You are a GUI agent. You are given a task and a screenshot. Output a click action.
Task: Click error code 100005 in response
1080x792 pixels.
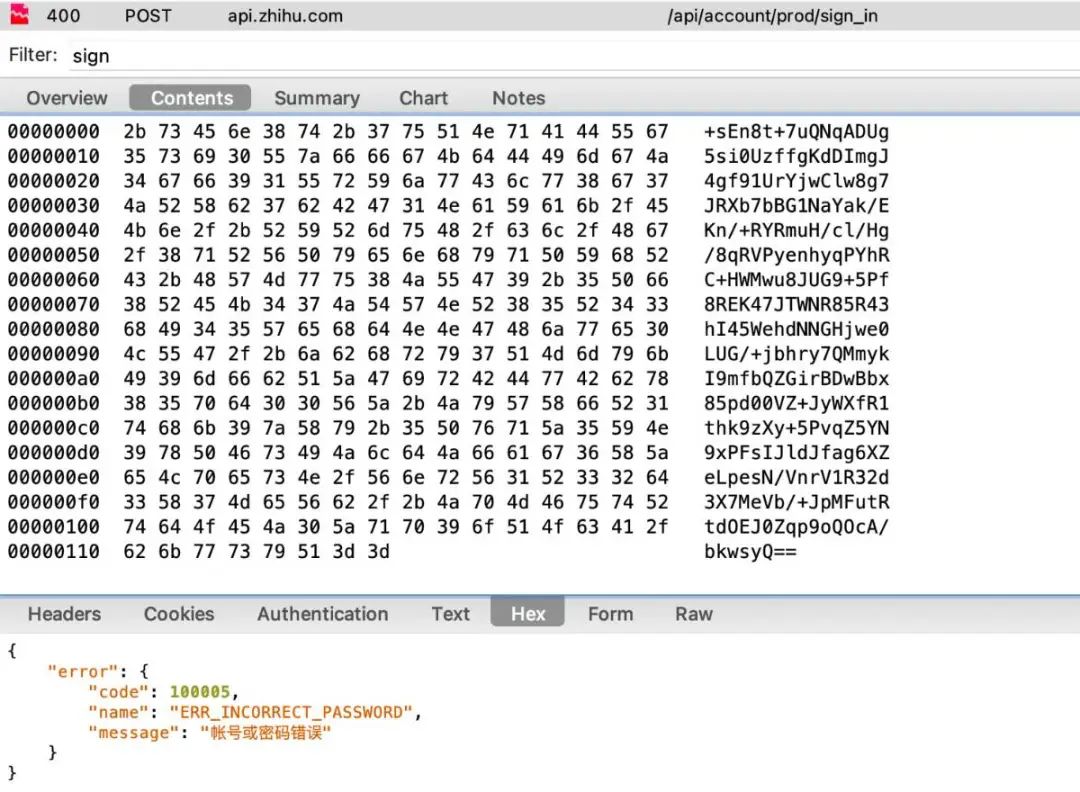point(200,691)
